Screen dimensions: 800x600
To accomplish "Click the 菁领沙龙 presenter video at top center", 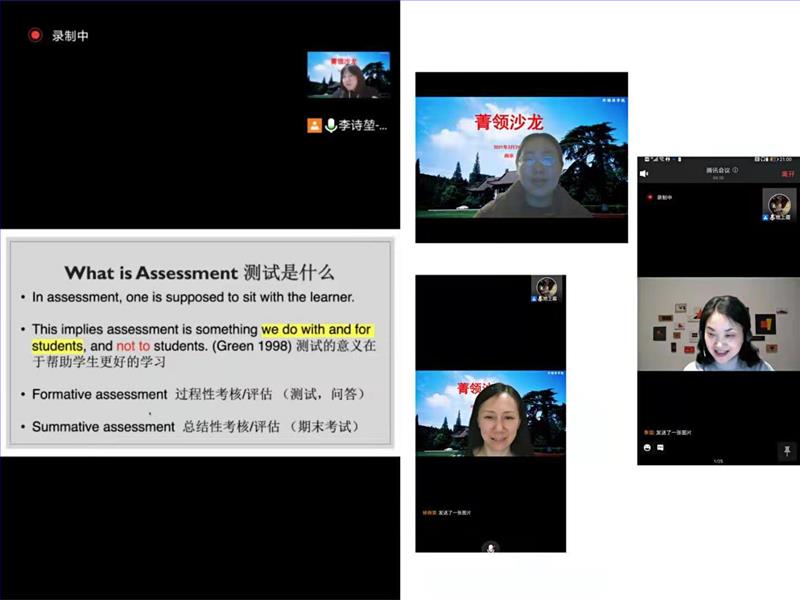I will (x=521, y=157).
